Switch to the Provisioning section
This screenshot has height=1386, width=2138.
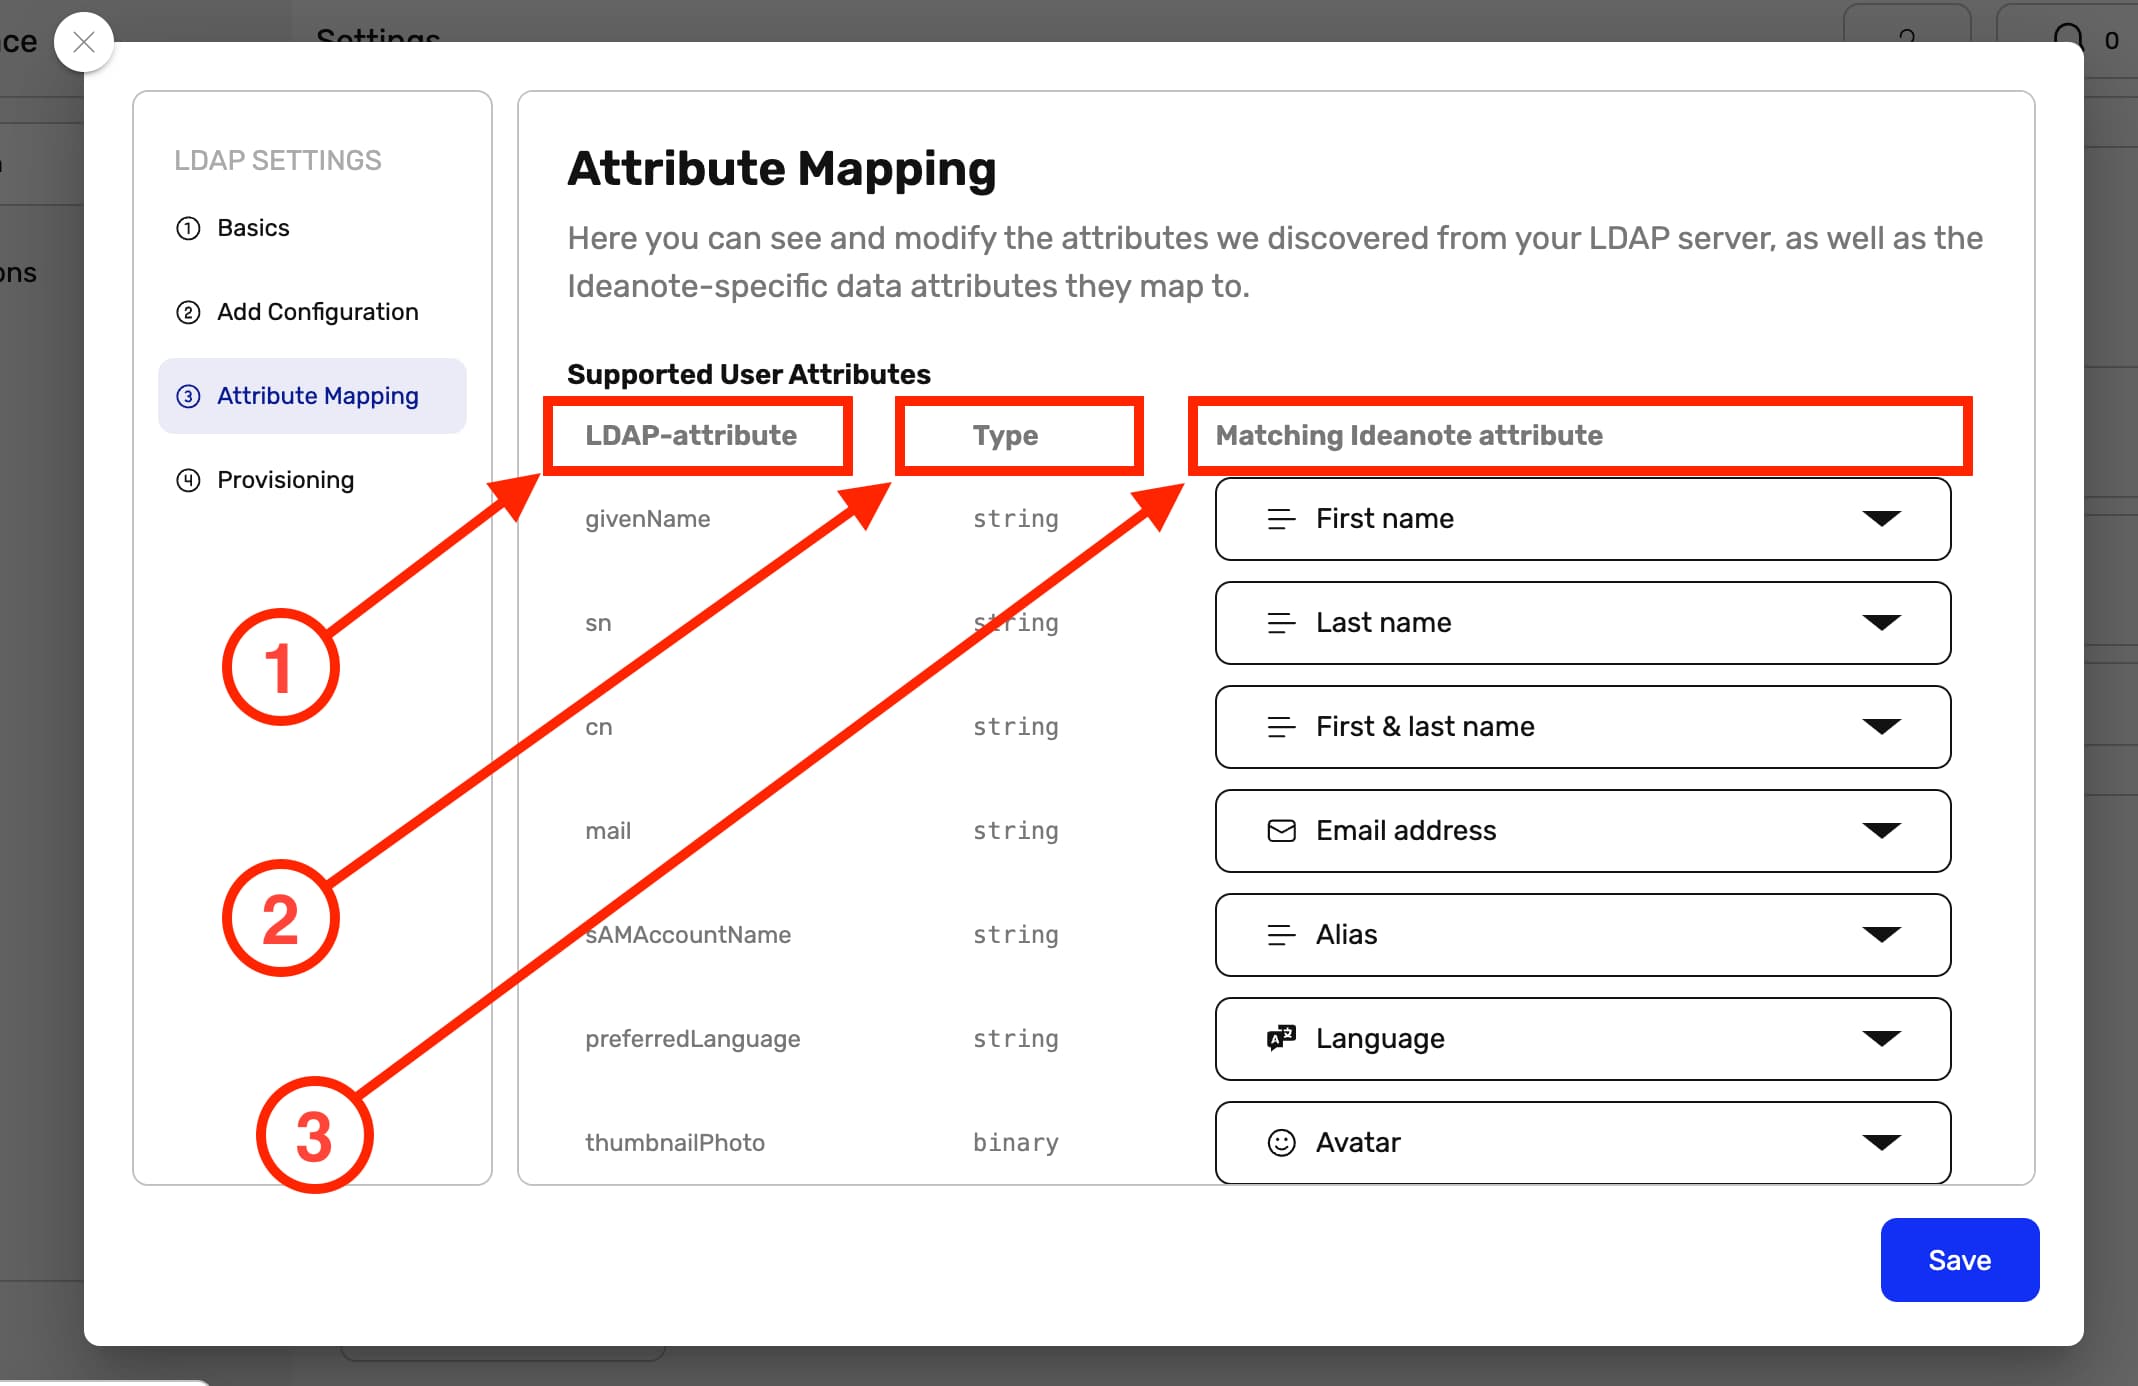tap(285, 480)
